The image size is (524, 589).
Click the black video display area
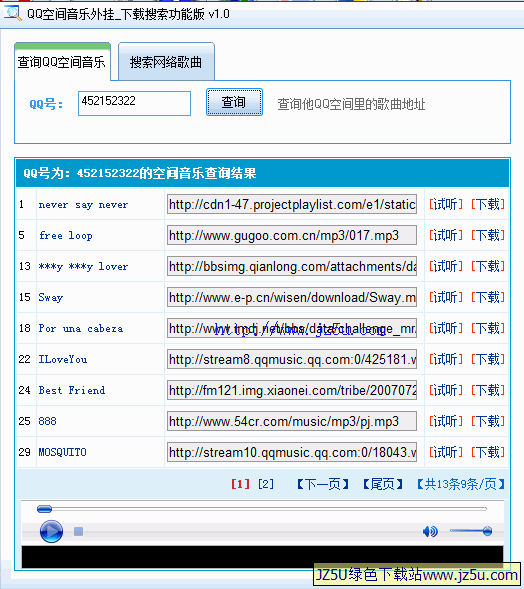(262, 557)
